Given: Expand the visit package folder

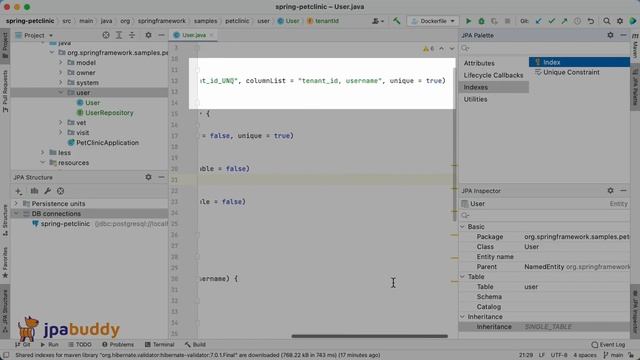Looking at the screenshot, I should tap(61, 133).
